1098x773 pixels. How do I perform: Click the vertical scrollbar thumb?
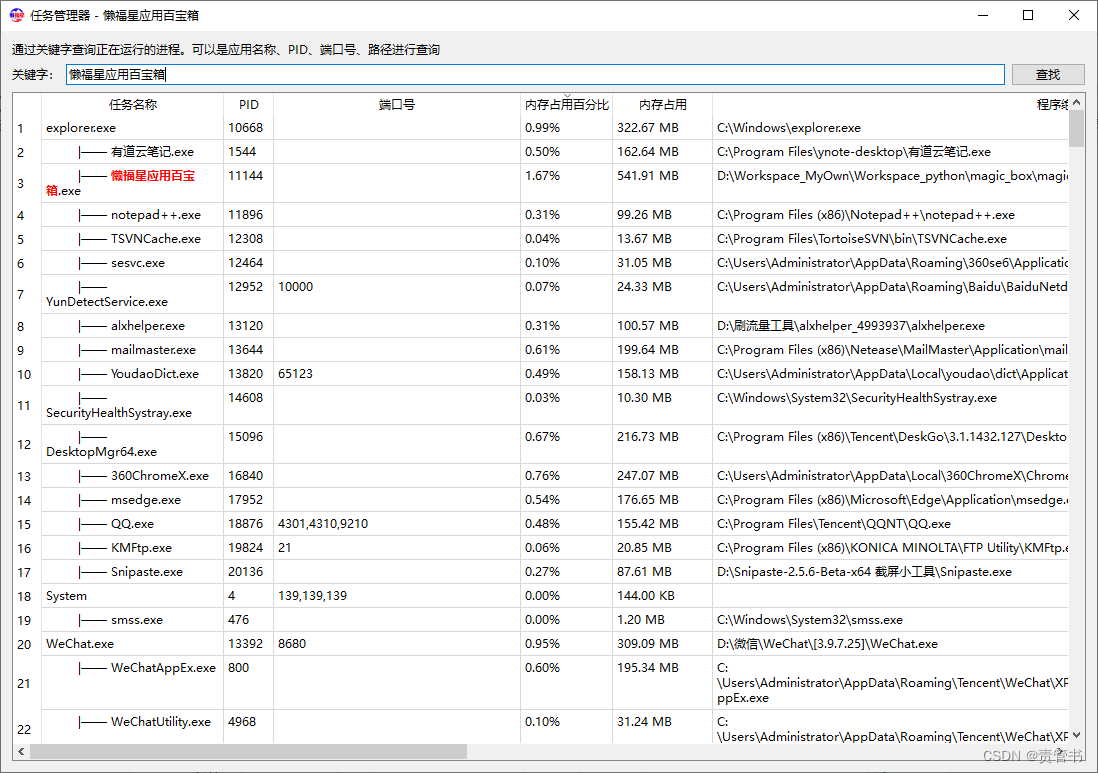[x=1076, y=129]
